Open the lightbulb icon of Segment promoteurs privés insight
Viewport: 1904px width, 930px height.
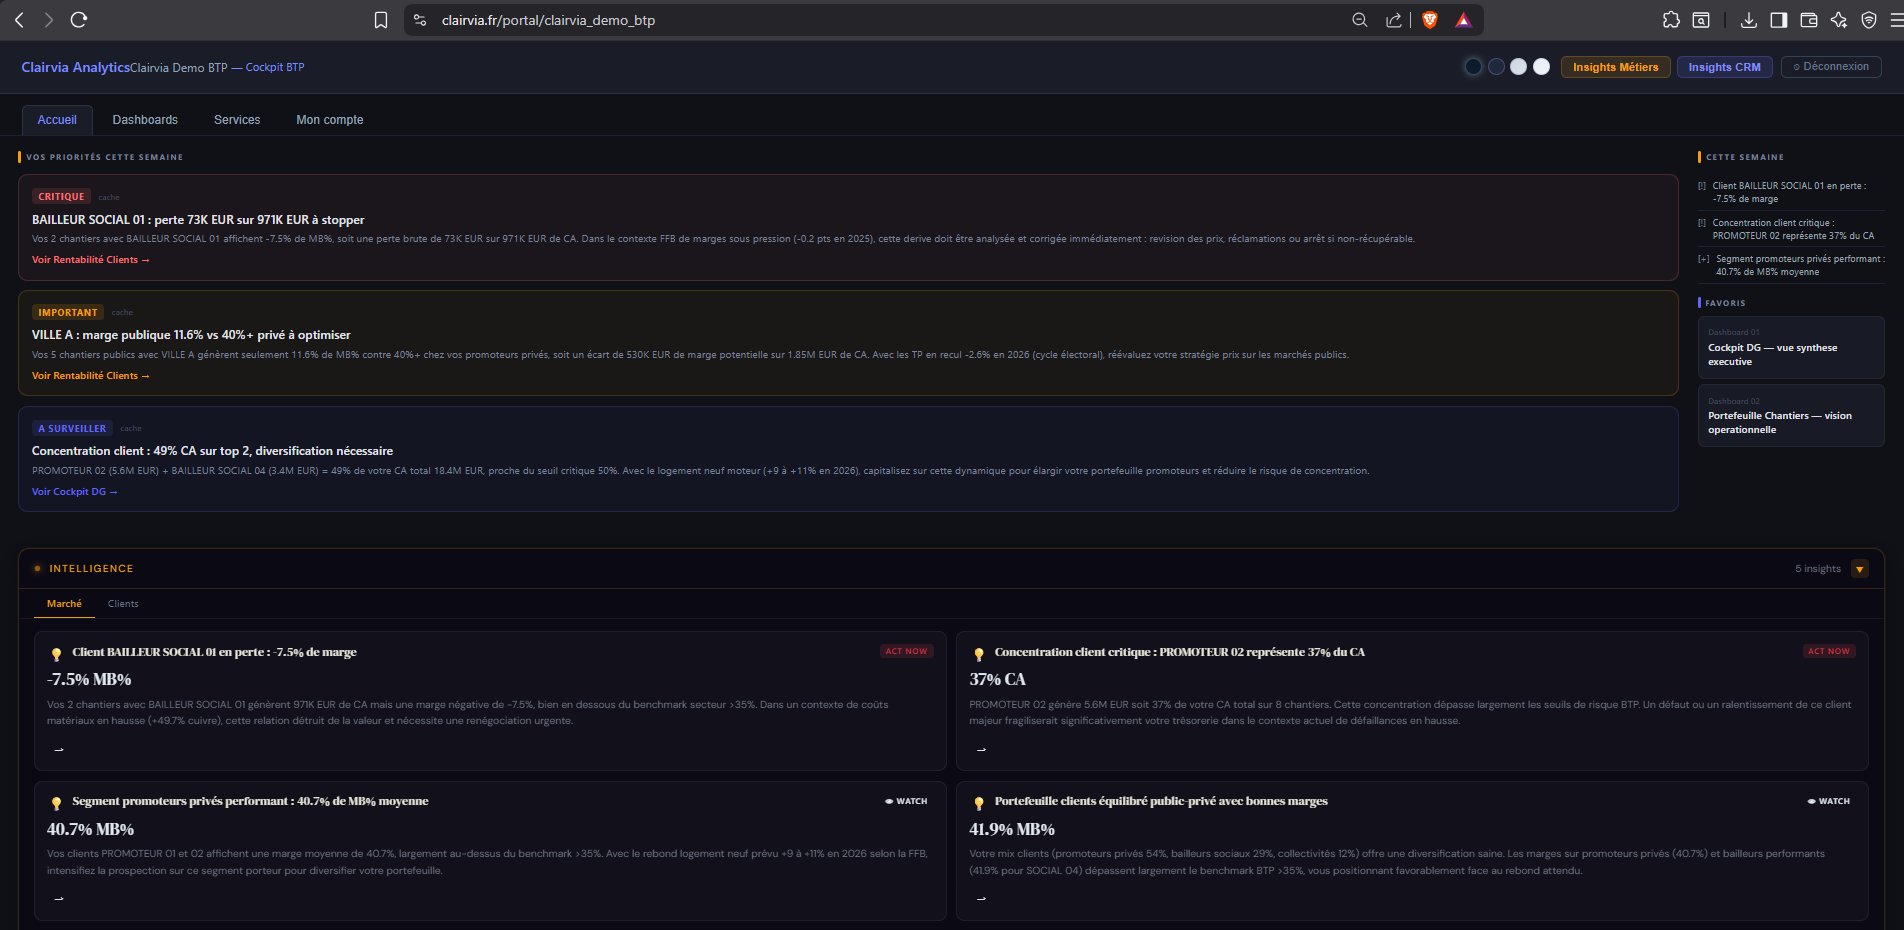[57, 803]
